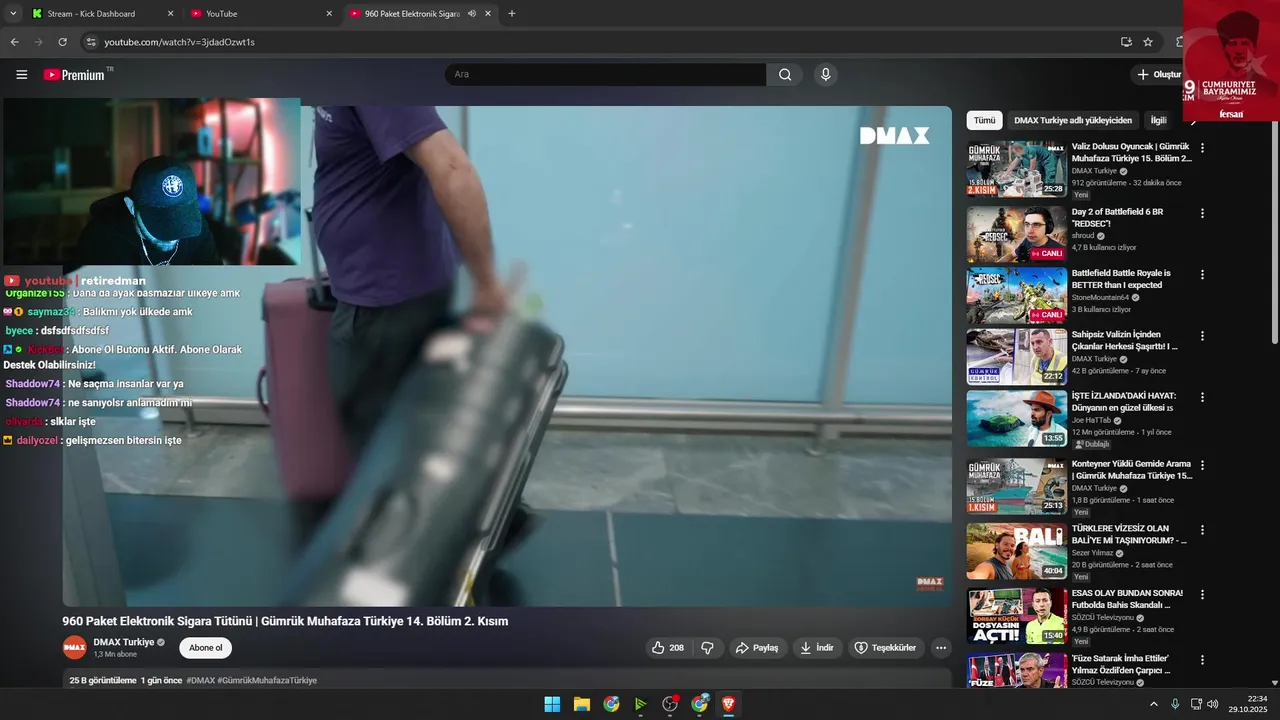Open DMAX Turkiye channel avatar
Viewport: 1280px width, 720px height.
pos(75,648)
